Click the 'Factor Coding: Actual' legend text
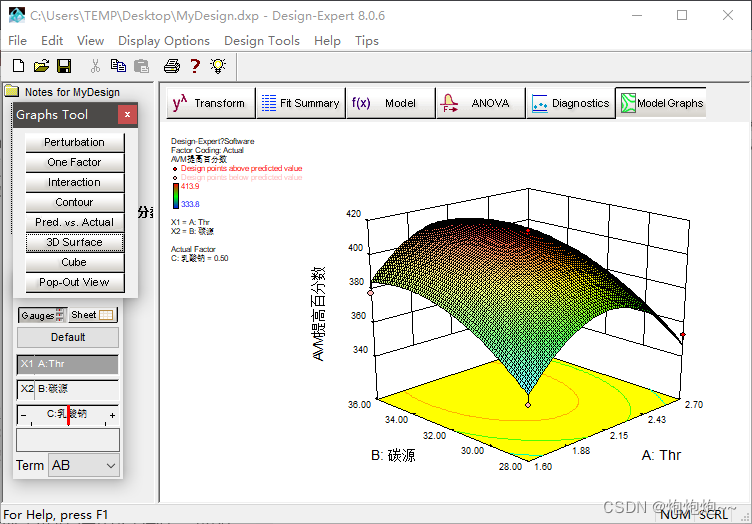Viewport: 752px width, 524px height. click(207, 150)
